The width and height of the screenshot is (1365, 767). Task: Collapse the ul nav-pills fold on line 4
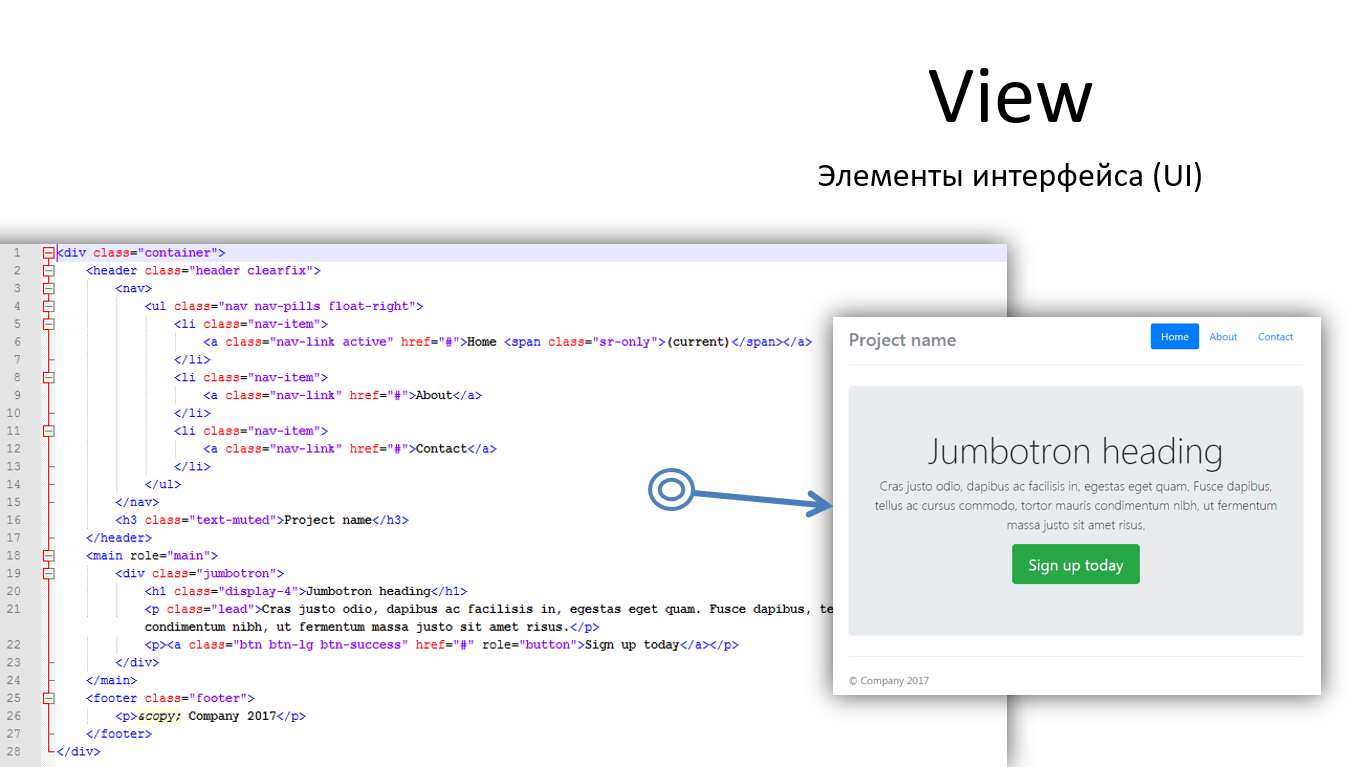(48, 307)
